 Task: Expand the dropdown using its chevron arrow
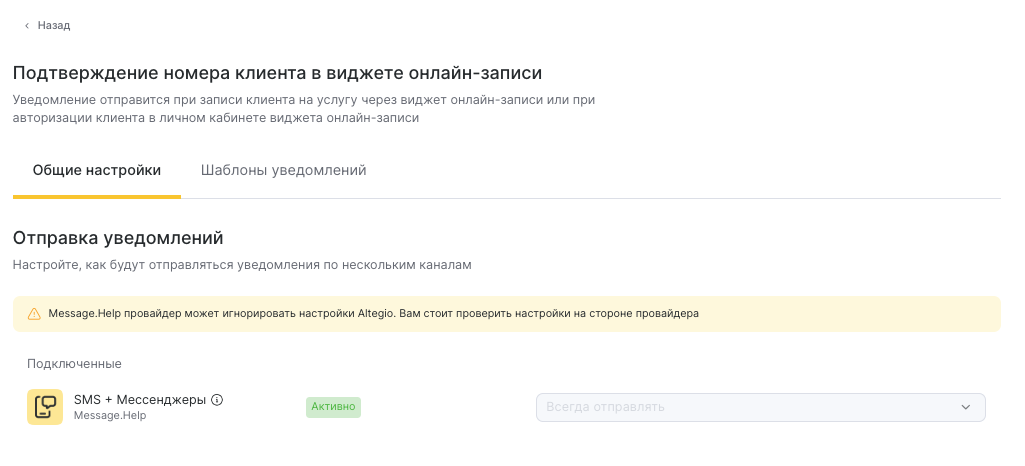click(965, 407)
